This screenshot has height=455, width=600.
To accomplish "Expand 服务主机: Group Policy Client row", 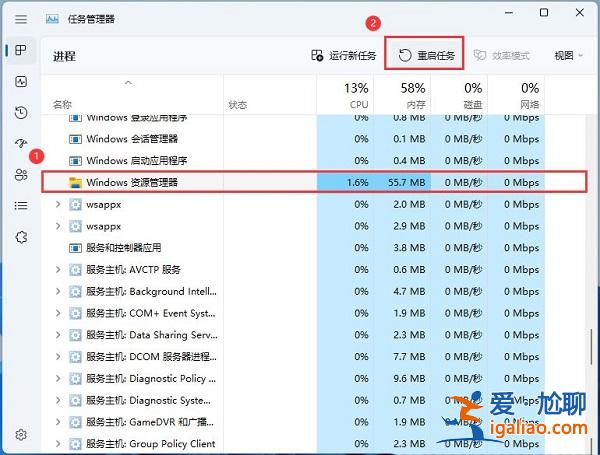I will [58, 444].
